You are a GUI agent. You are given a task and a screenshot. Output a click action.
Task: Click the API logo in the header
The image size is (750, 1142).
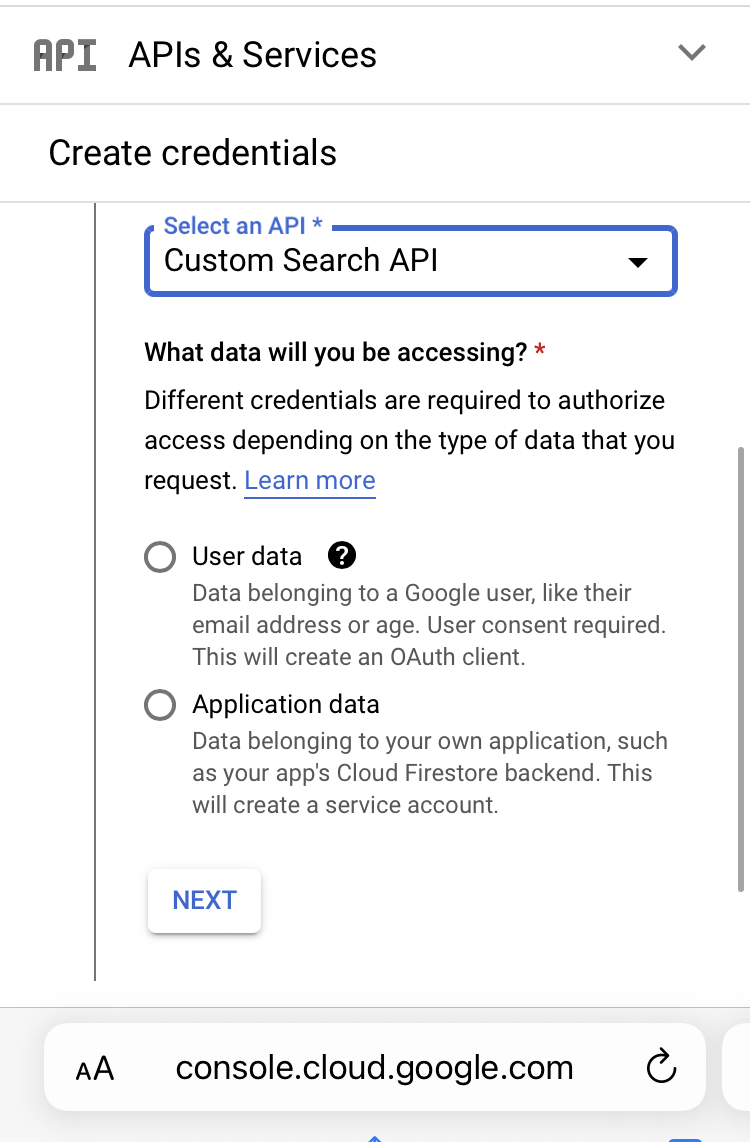(x=64, y=54)
